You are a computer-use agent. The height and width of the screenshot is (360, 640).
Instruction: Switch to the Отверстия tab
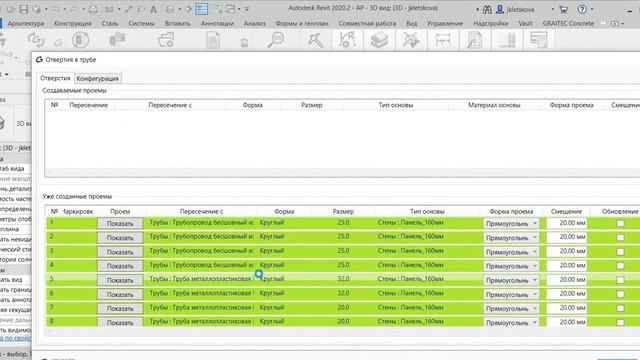coord(55,78)
